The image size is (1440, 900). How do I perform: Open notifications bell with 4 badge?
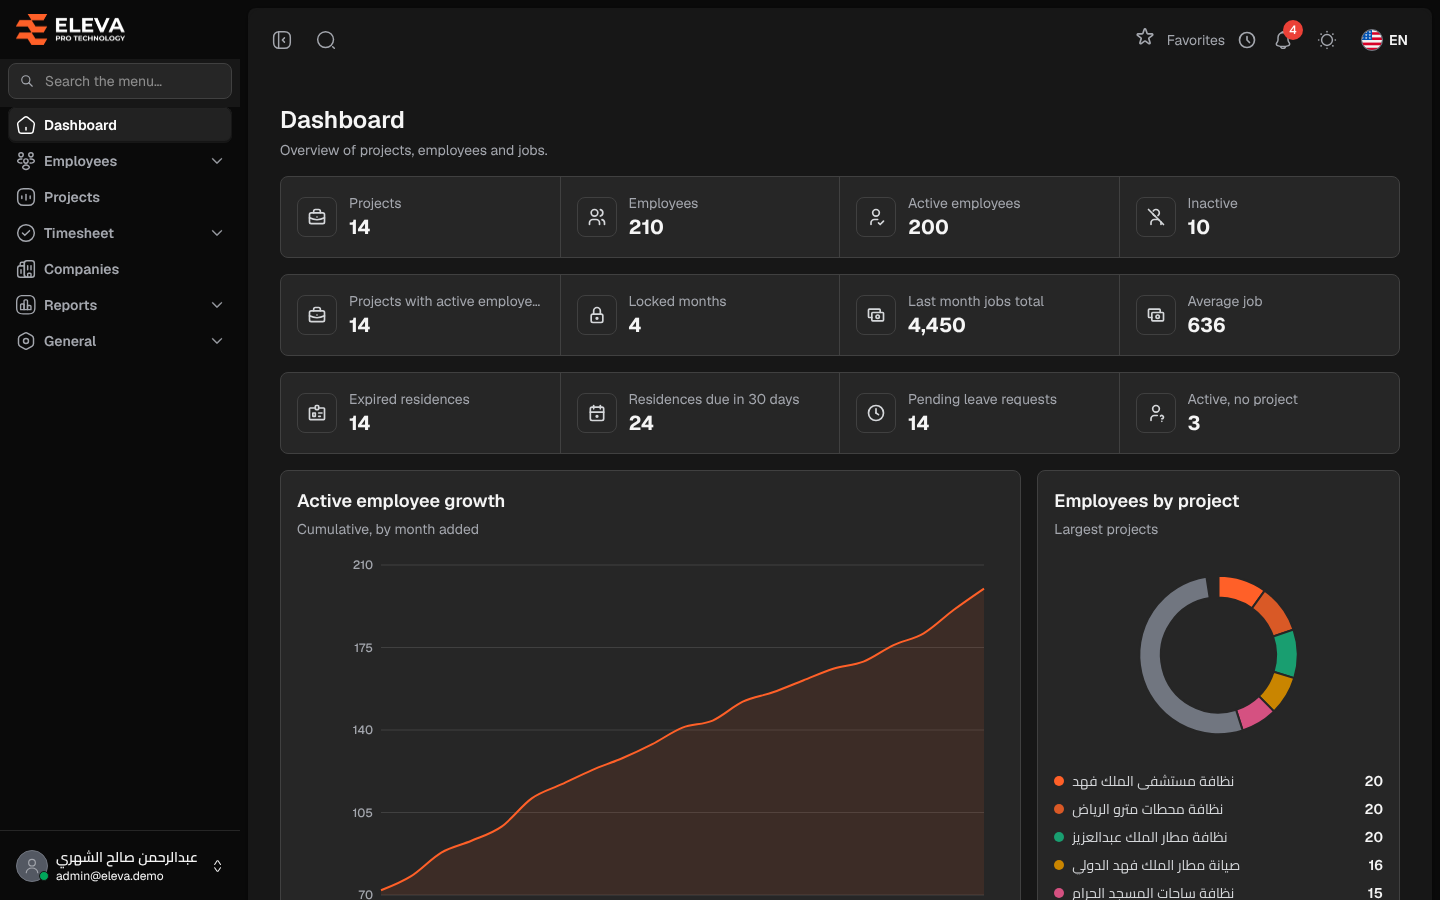pos(1283,40)
